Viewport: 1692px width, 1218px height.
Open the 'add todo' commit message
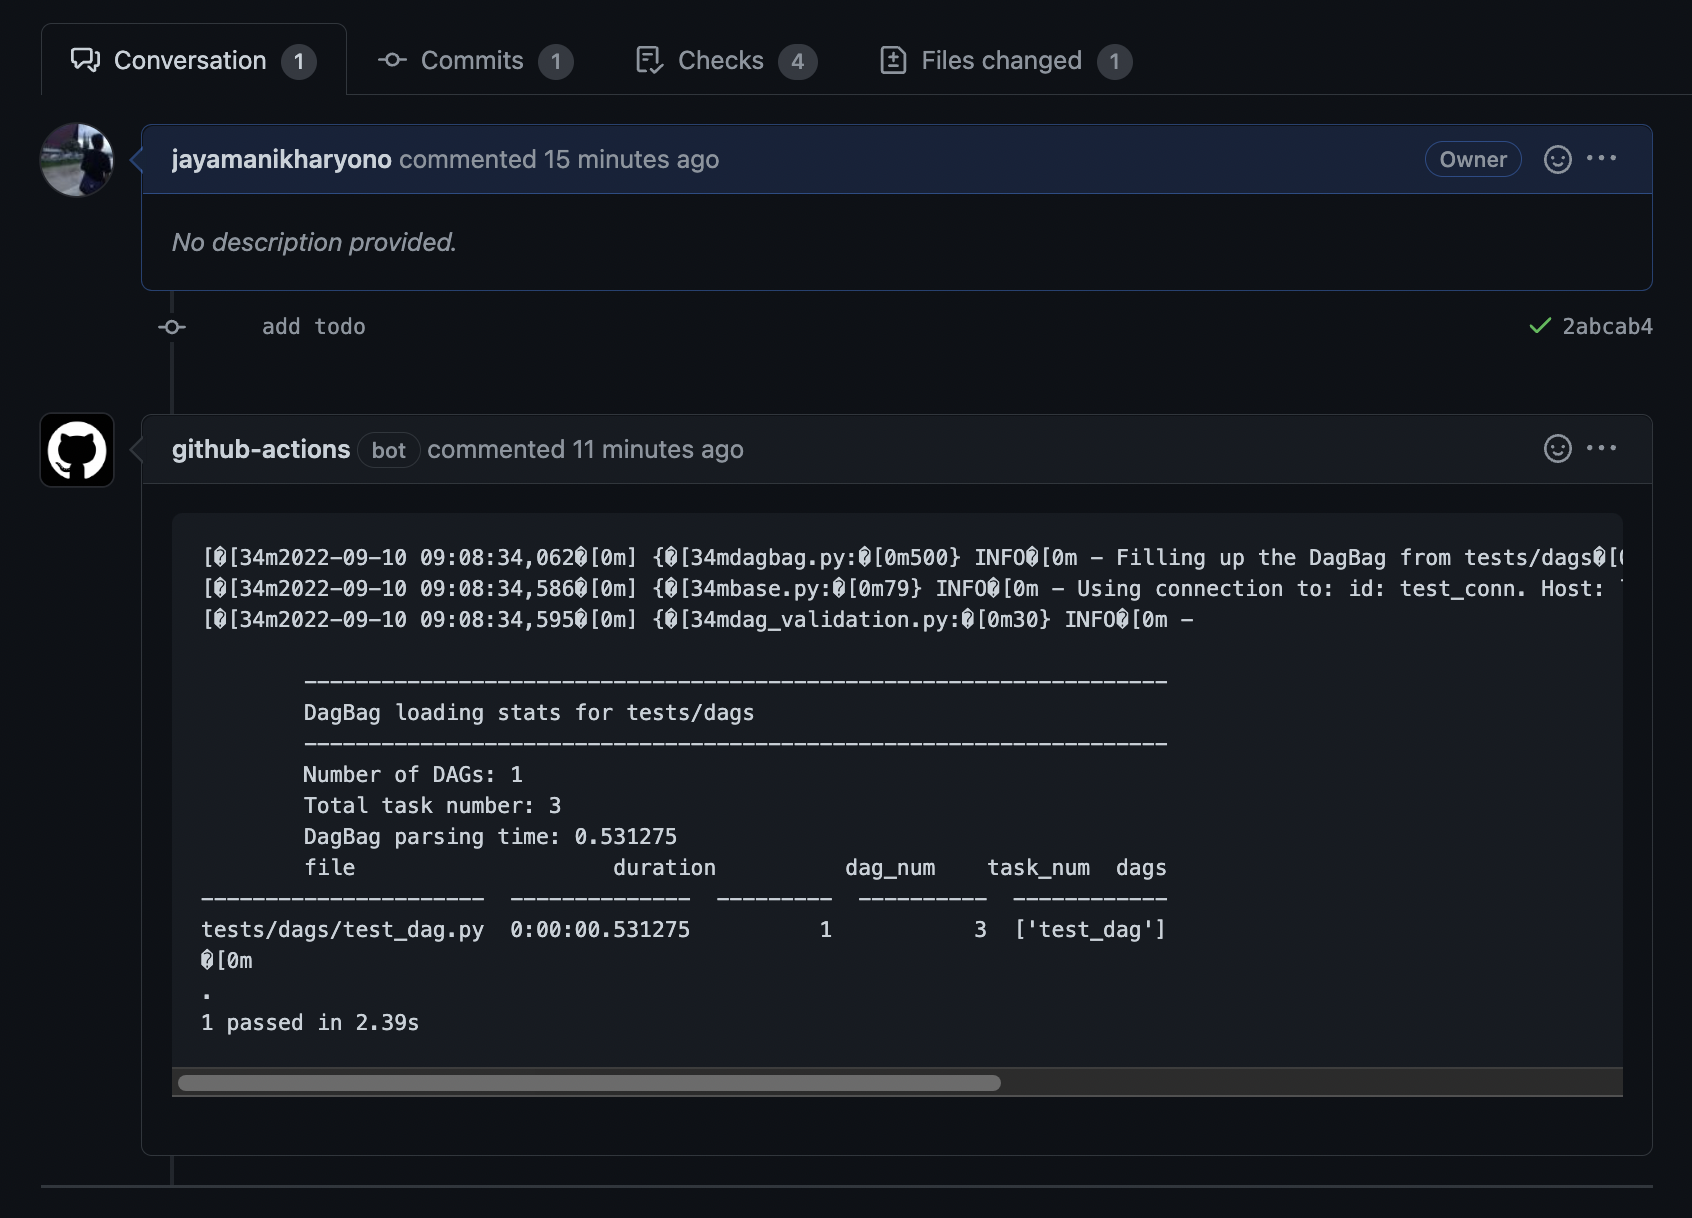pos(314,327)
